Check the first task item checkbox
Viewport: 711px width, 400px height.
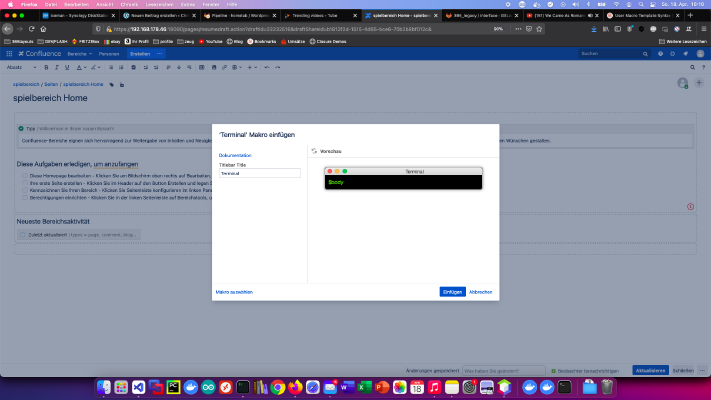click(25, 176)
